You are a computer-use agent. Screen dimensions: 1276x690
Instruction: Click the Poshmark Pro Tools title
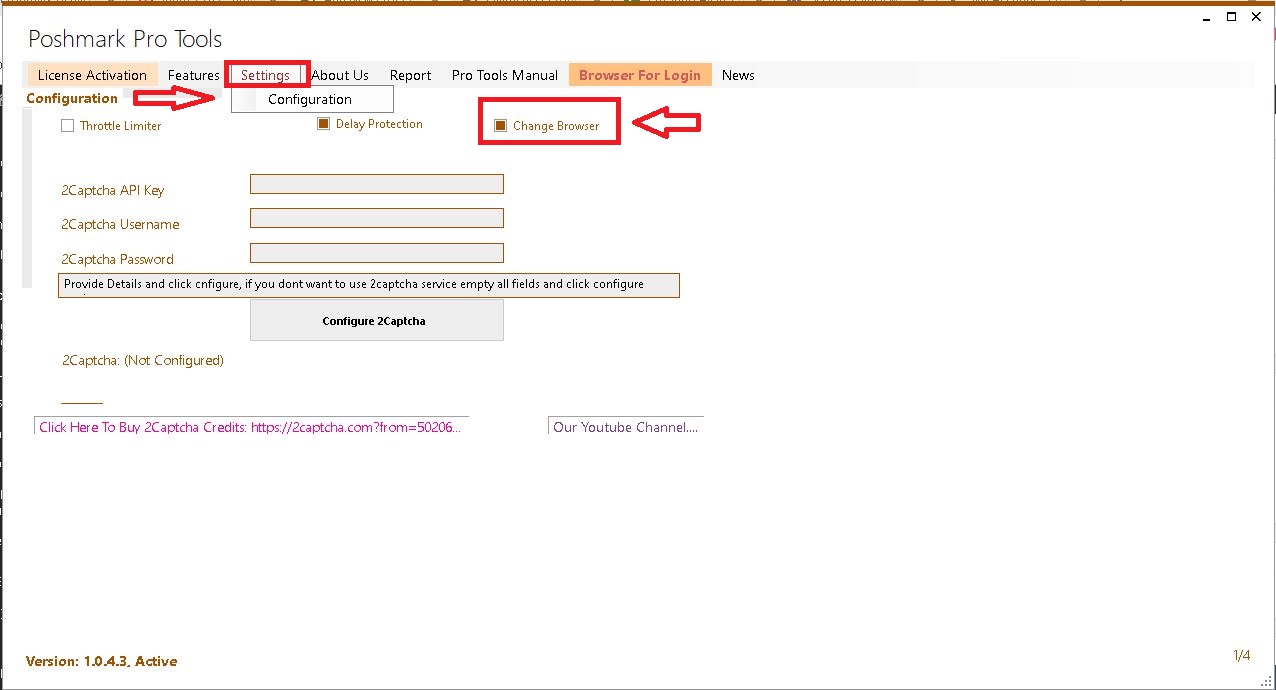pyautogui.click(x=125, y=39)
